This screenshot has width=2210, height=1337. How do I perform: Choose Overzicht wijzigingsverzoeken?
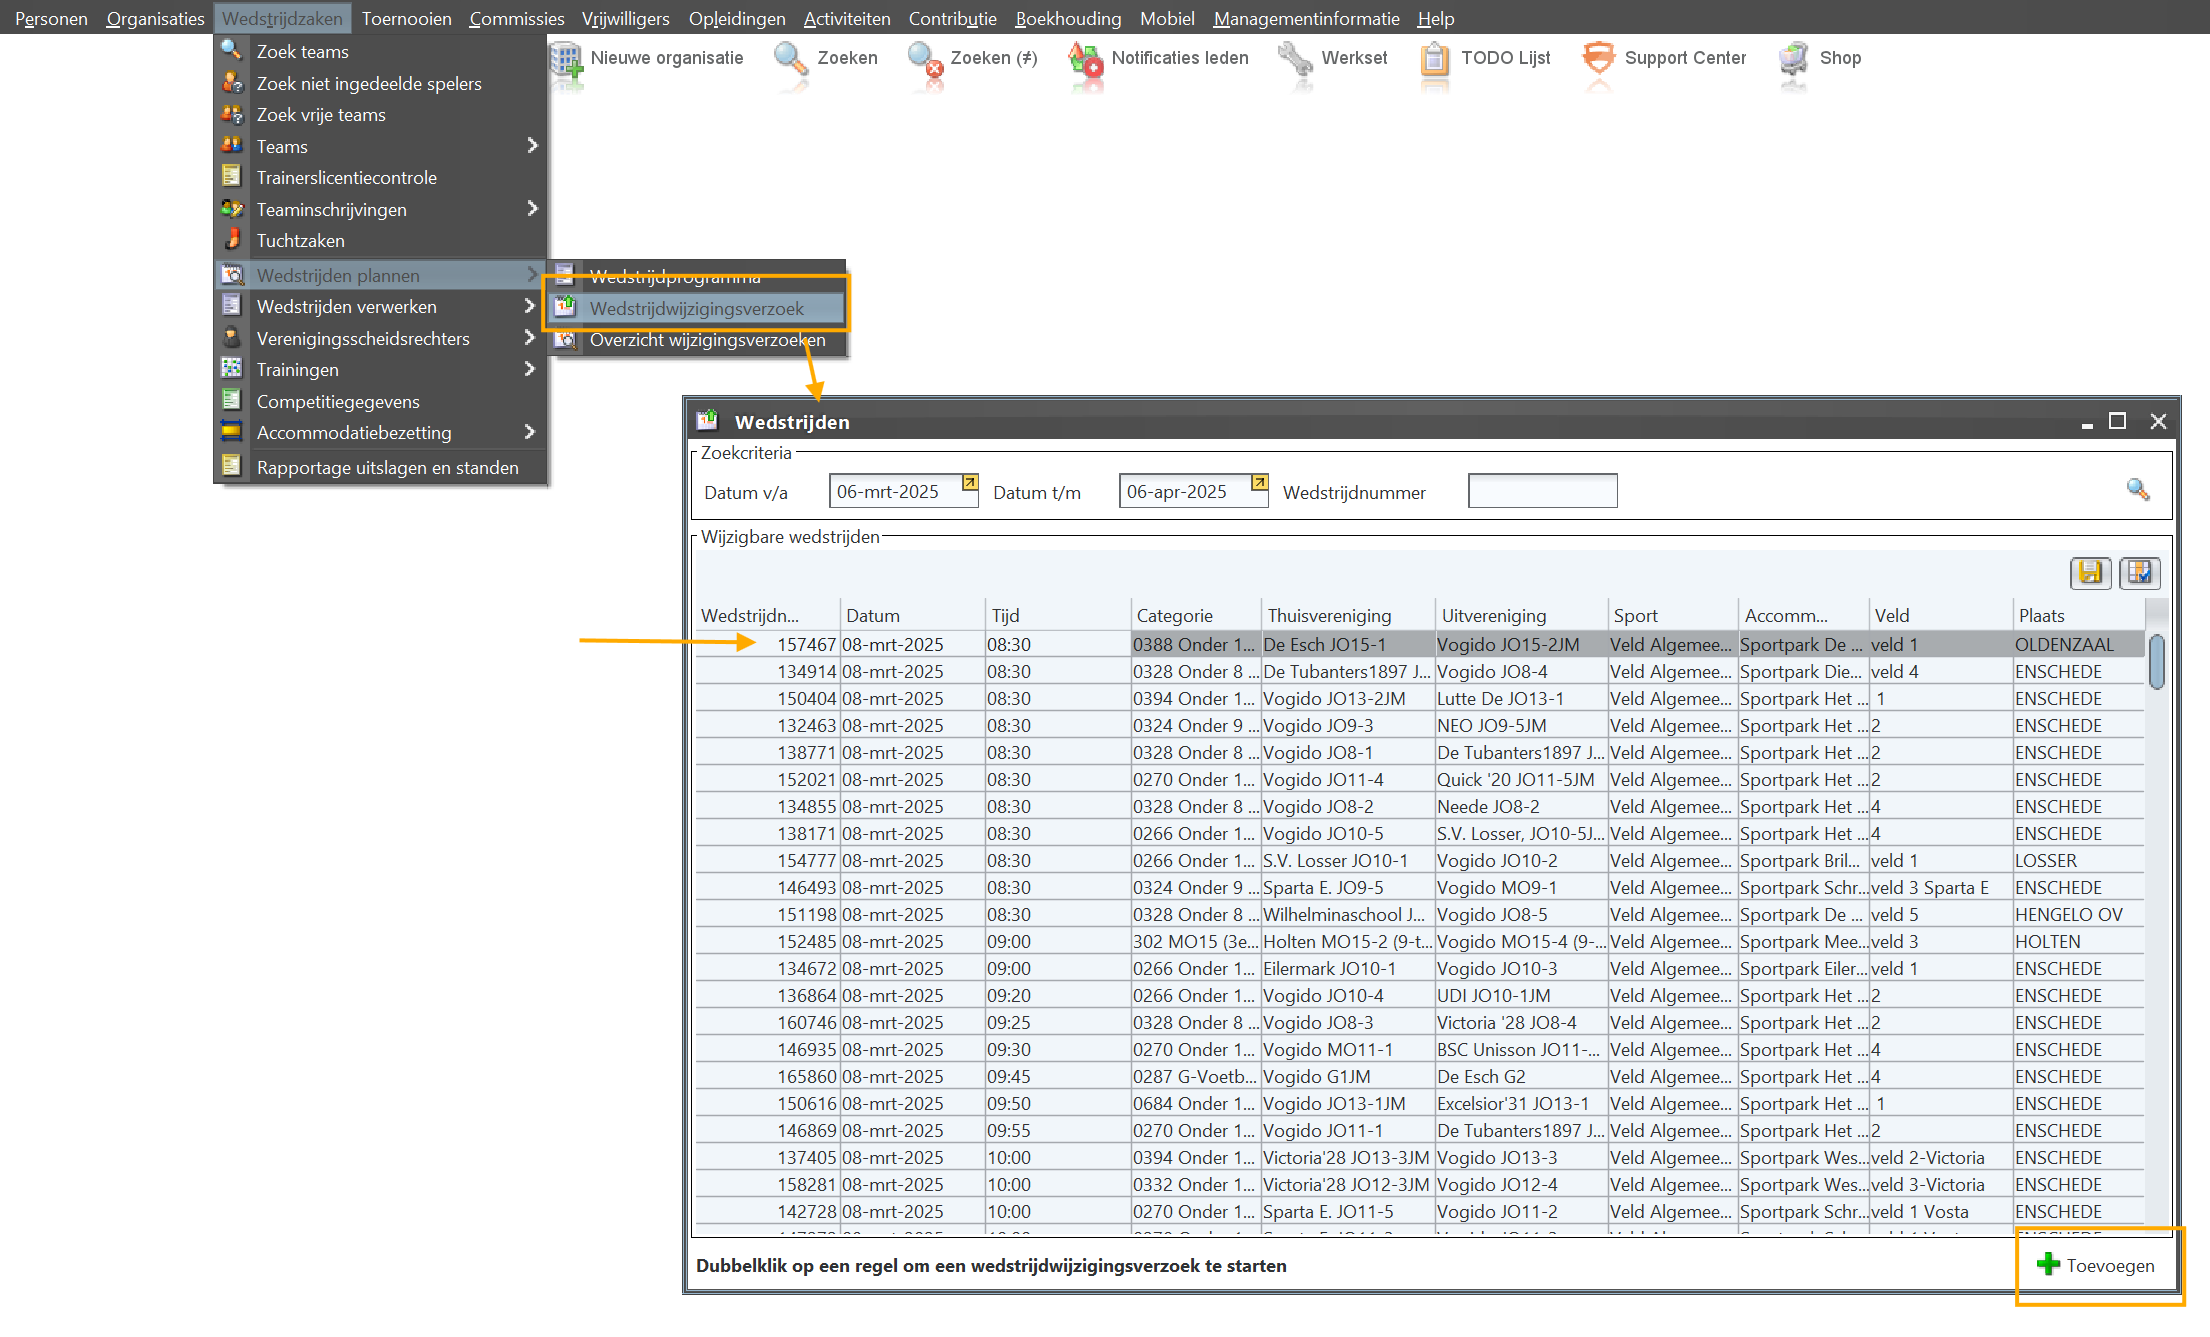pos(706,340)
